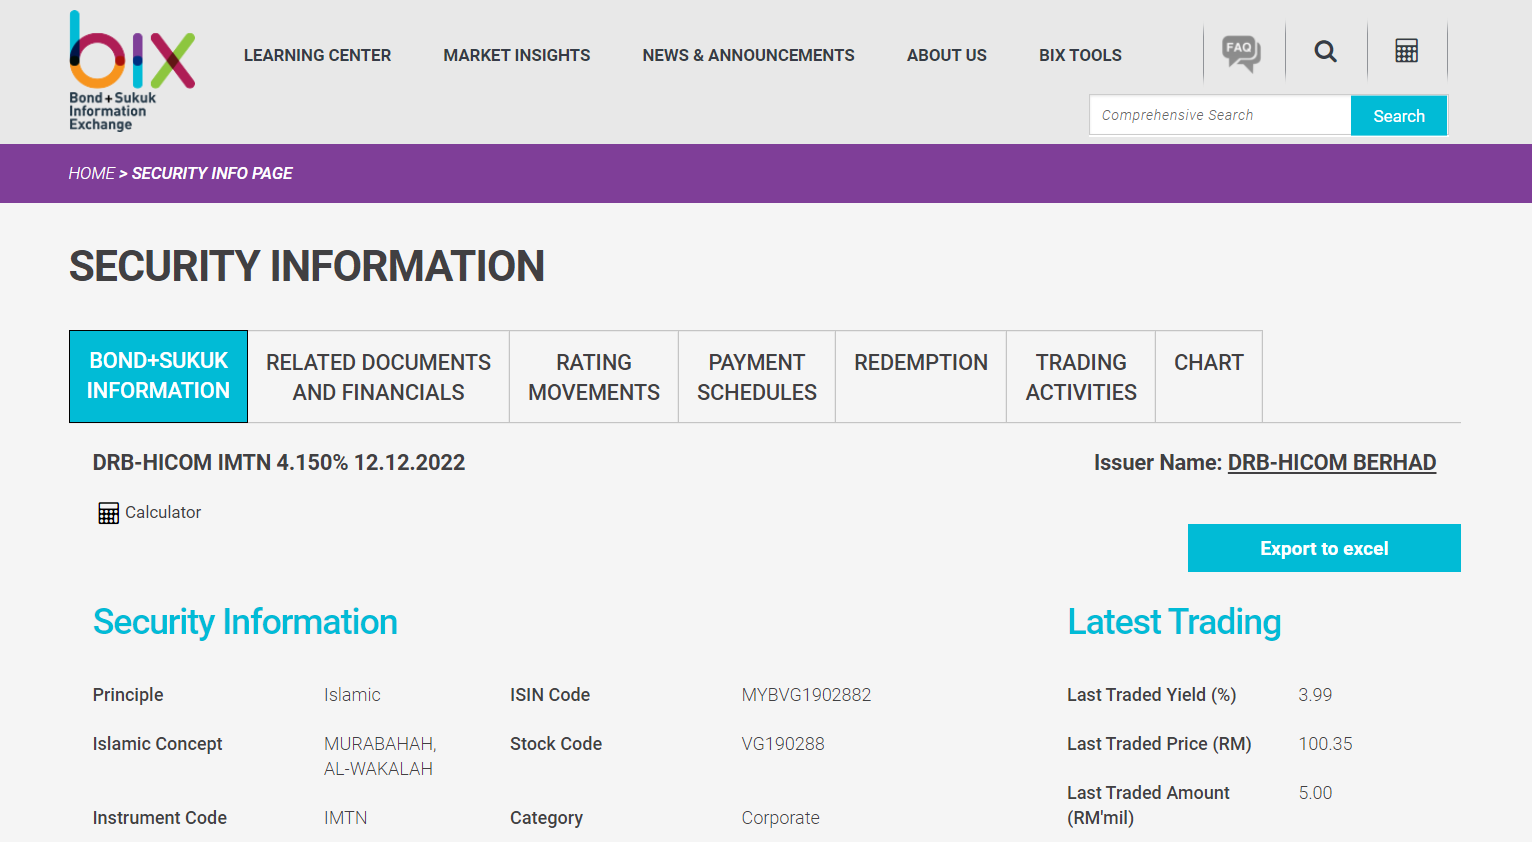Open the FAQ chat icon
This screenshot has height=842, width=1532.
(x=1241, y=52)
